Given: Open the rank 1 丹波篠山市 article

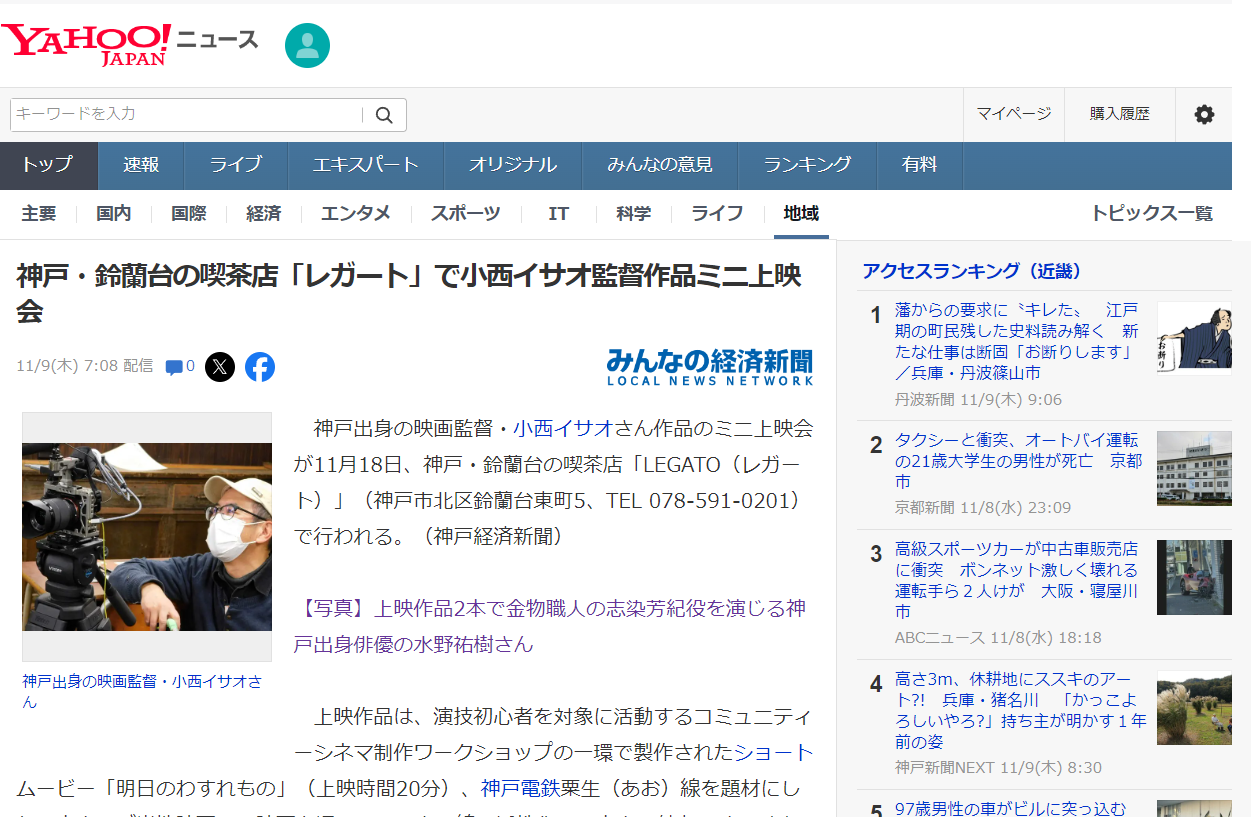Looking at the screenshot, I should (x=1016, y=341).
